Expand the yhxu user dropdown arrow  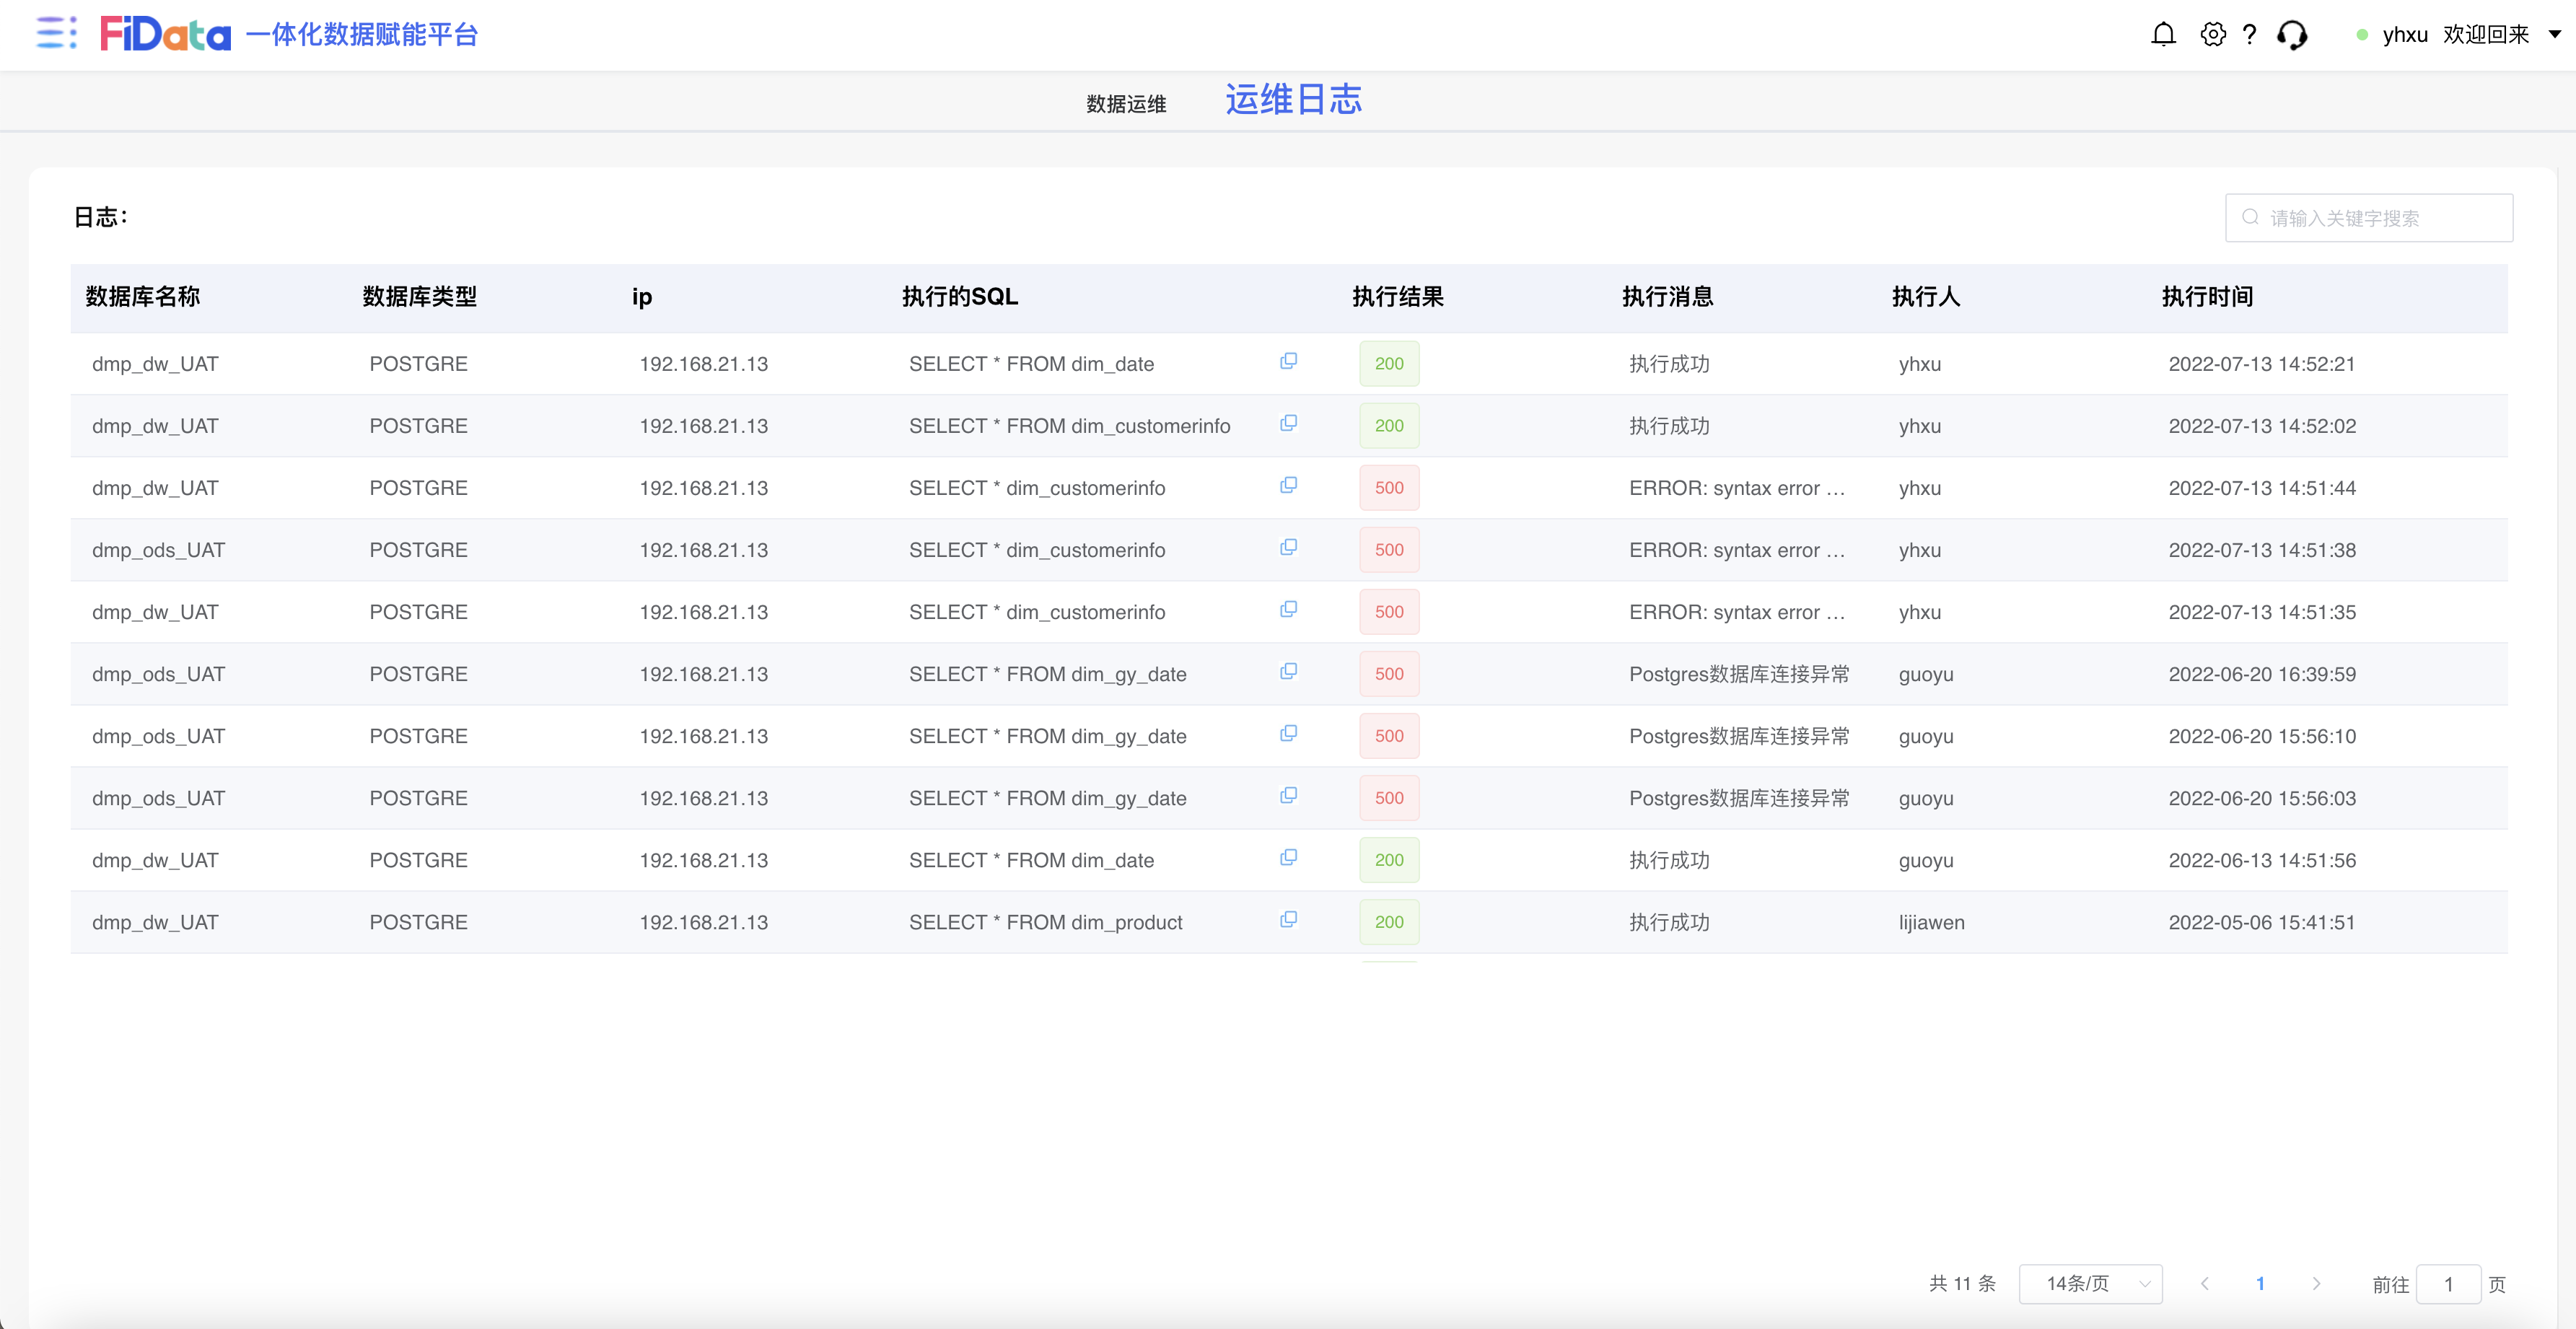tap(2555, 35)
